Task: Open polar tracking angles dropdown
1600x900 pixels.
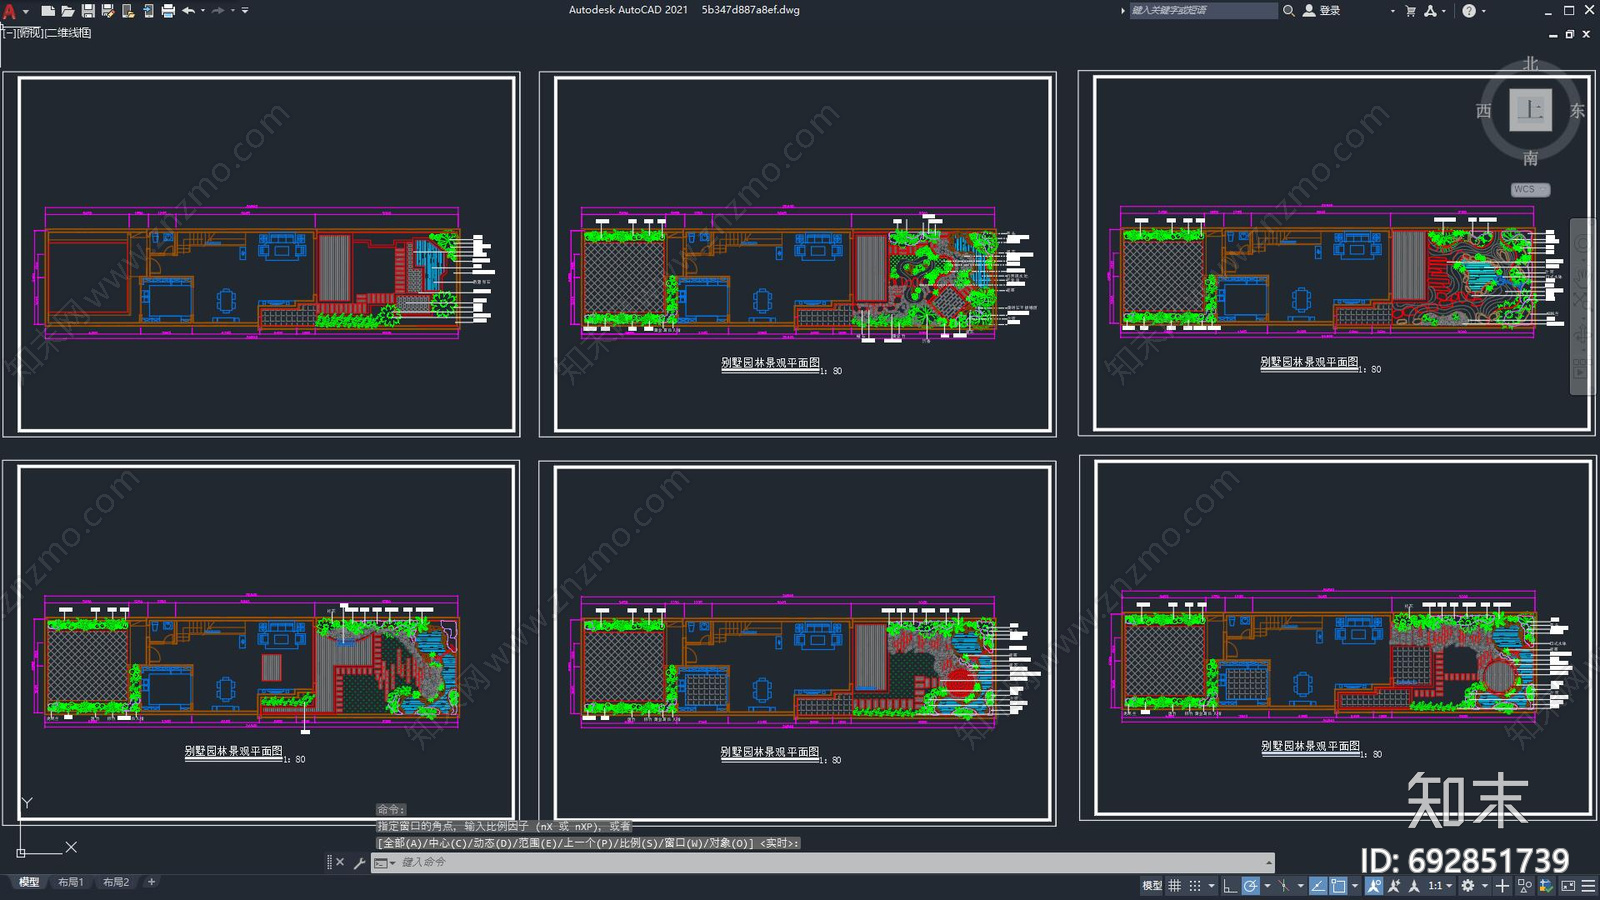Action: (x=1267, y=886)
